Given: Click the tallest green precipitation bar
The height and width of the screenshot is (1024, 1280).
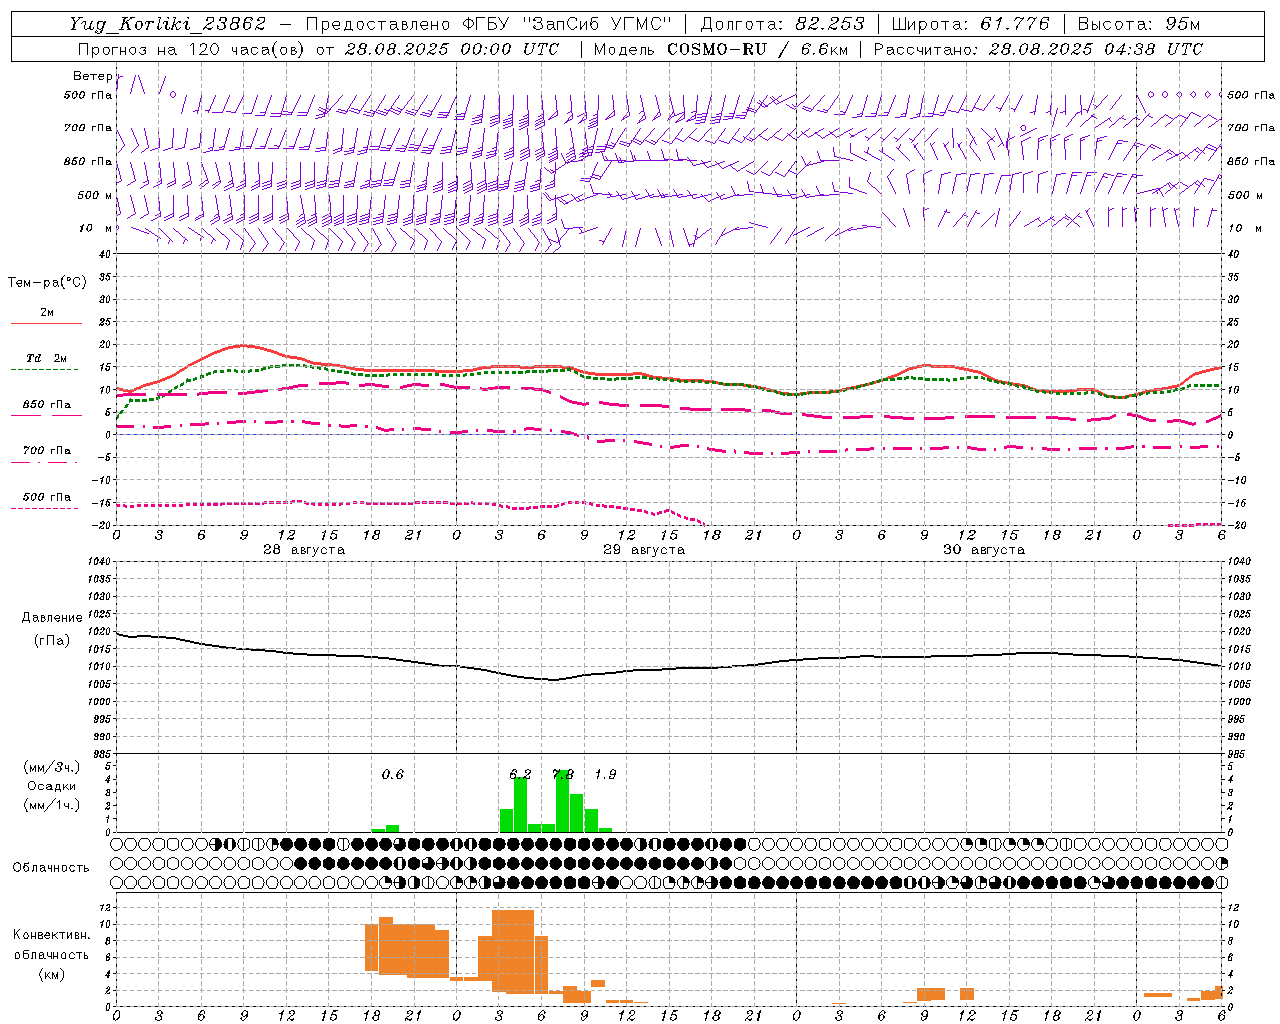Looking at the screenshot, I should pyautogui.click(x=562, y=801).
